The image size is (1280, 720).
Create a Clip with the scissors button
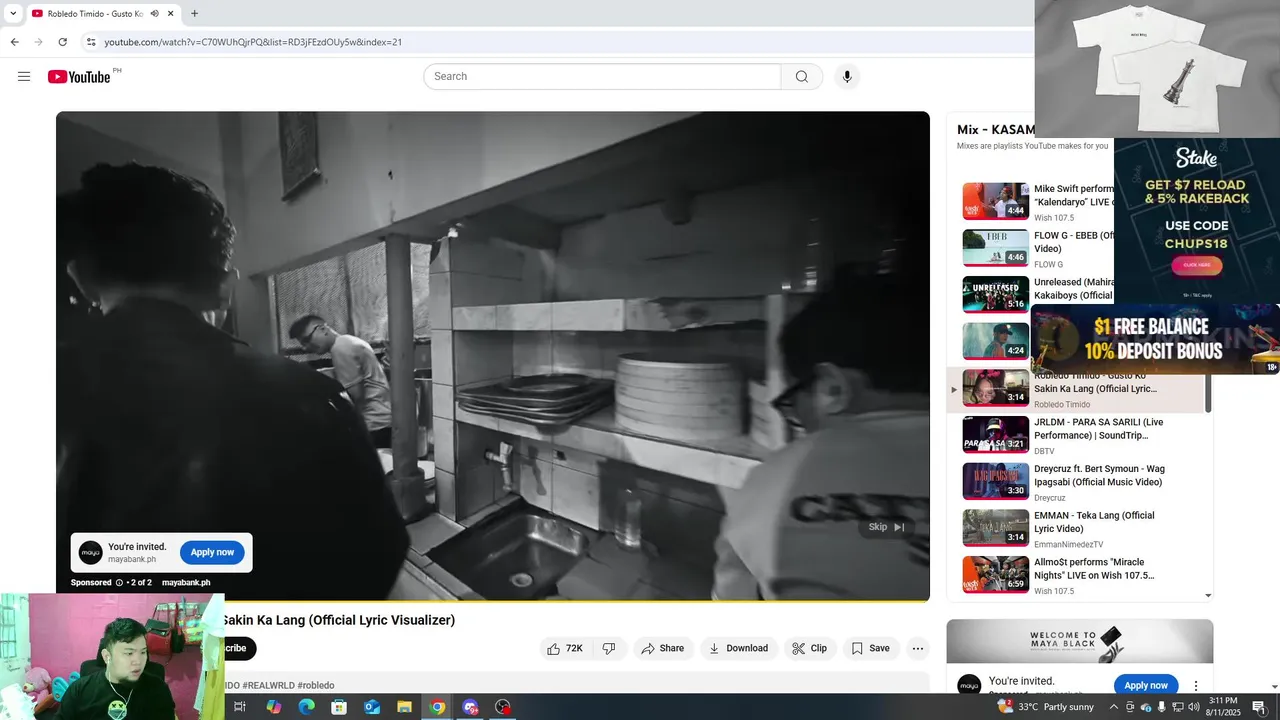pos(809,648)
